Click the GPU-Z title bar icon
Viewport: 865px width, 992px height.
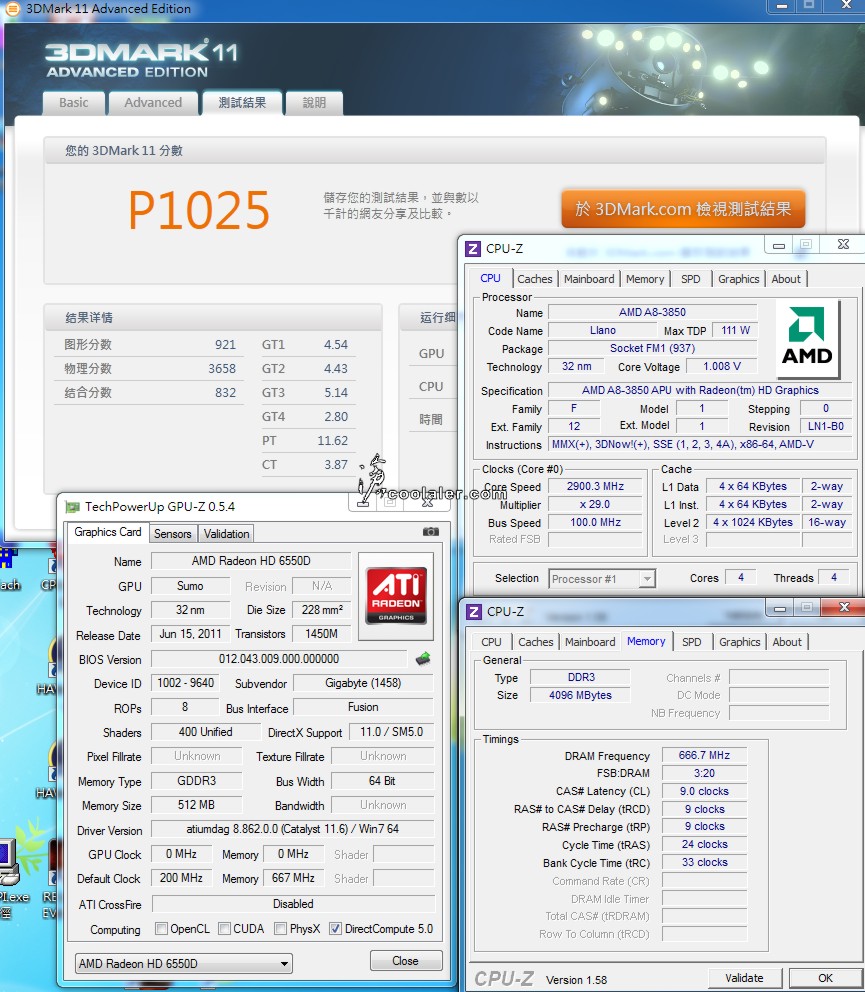(73, 507)
